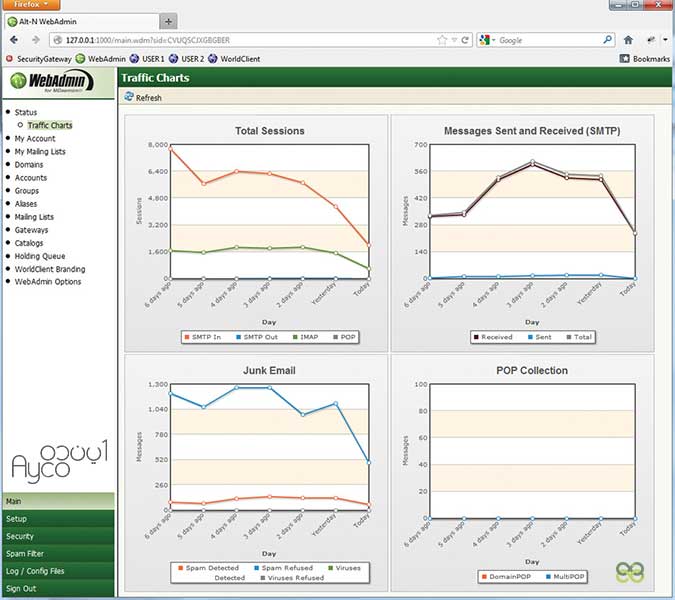
Task: Open the Firefox application menu dropdown
Action: click(x=38, y=5)
